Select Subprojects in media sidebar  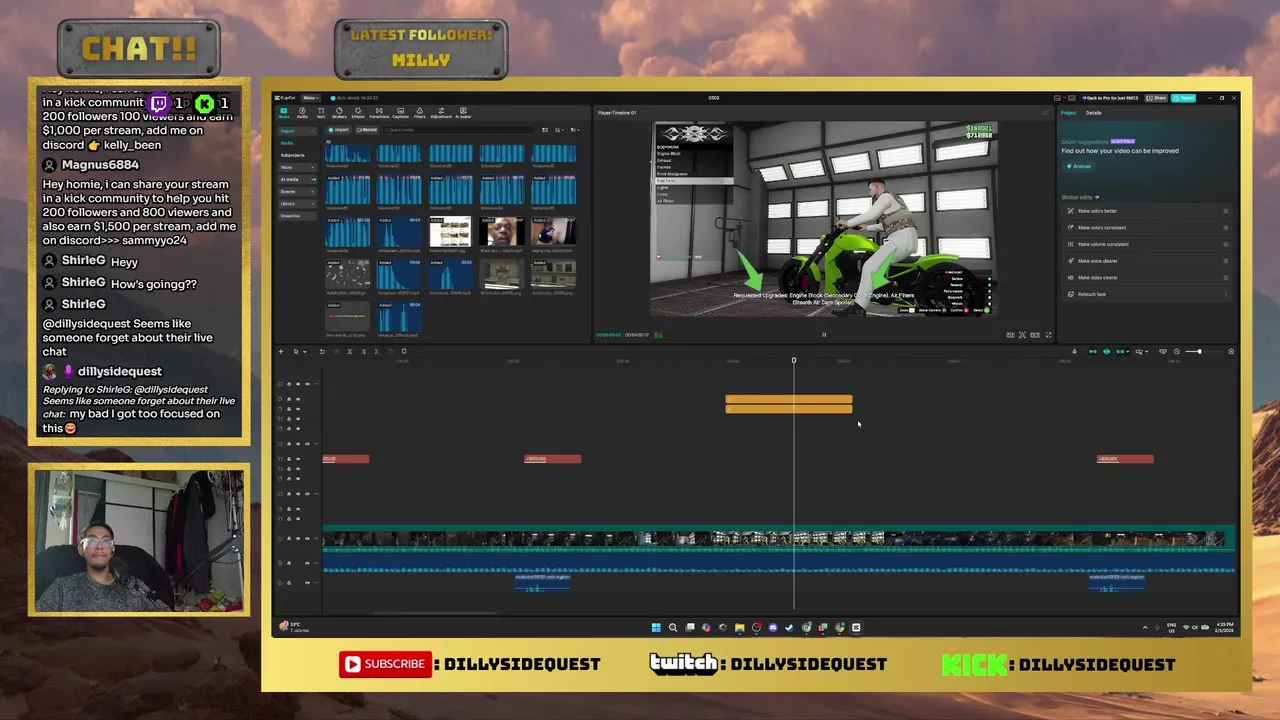pos(293,155)
